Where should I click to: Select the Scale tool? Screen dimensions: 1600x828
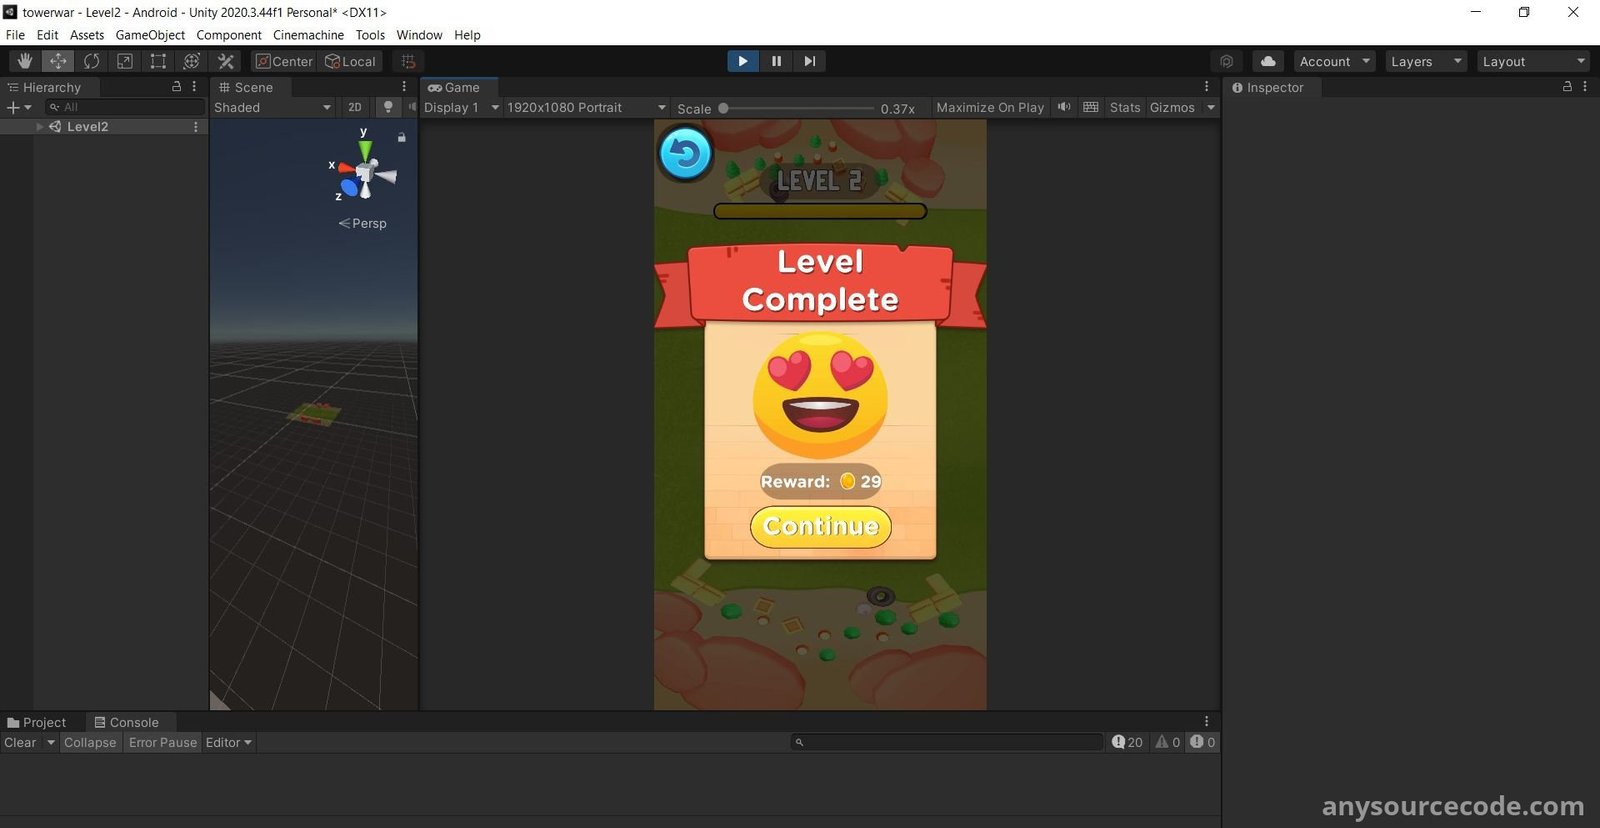(x=125, y=61)
